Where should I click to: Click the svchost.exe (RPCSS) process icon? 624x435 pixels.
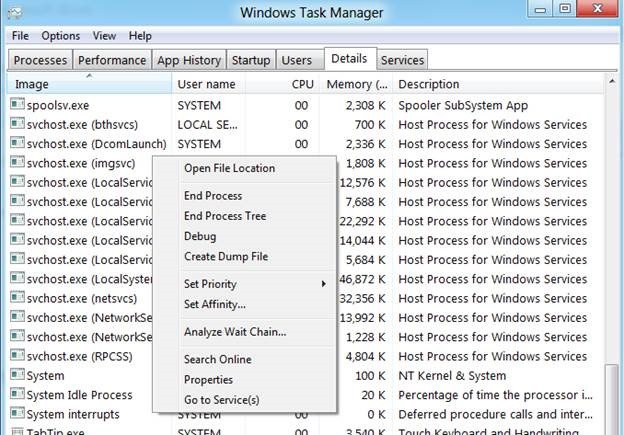click(17, 355)
